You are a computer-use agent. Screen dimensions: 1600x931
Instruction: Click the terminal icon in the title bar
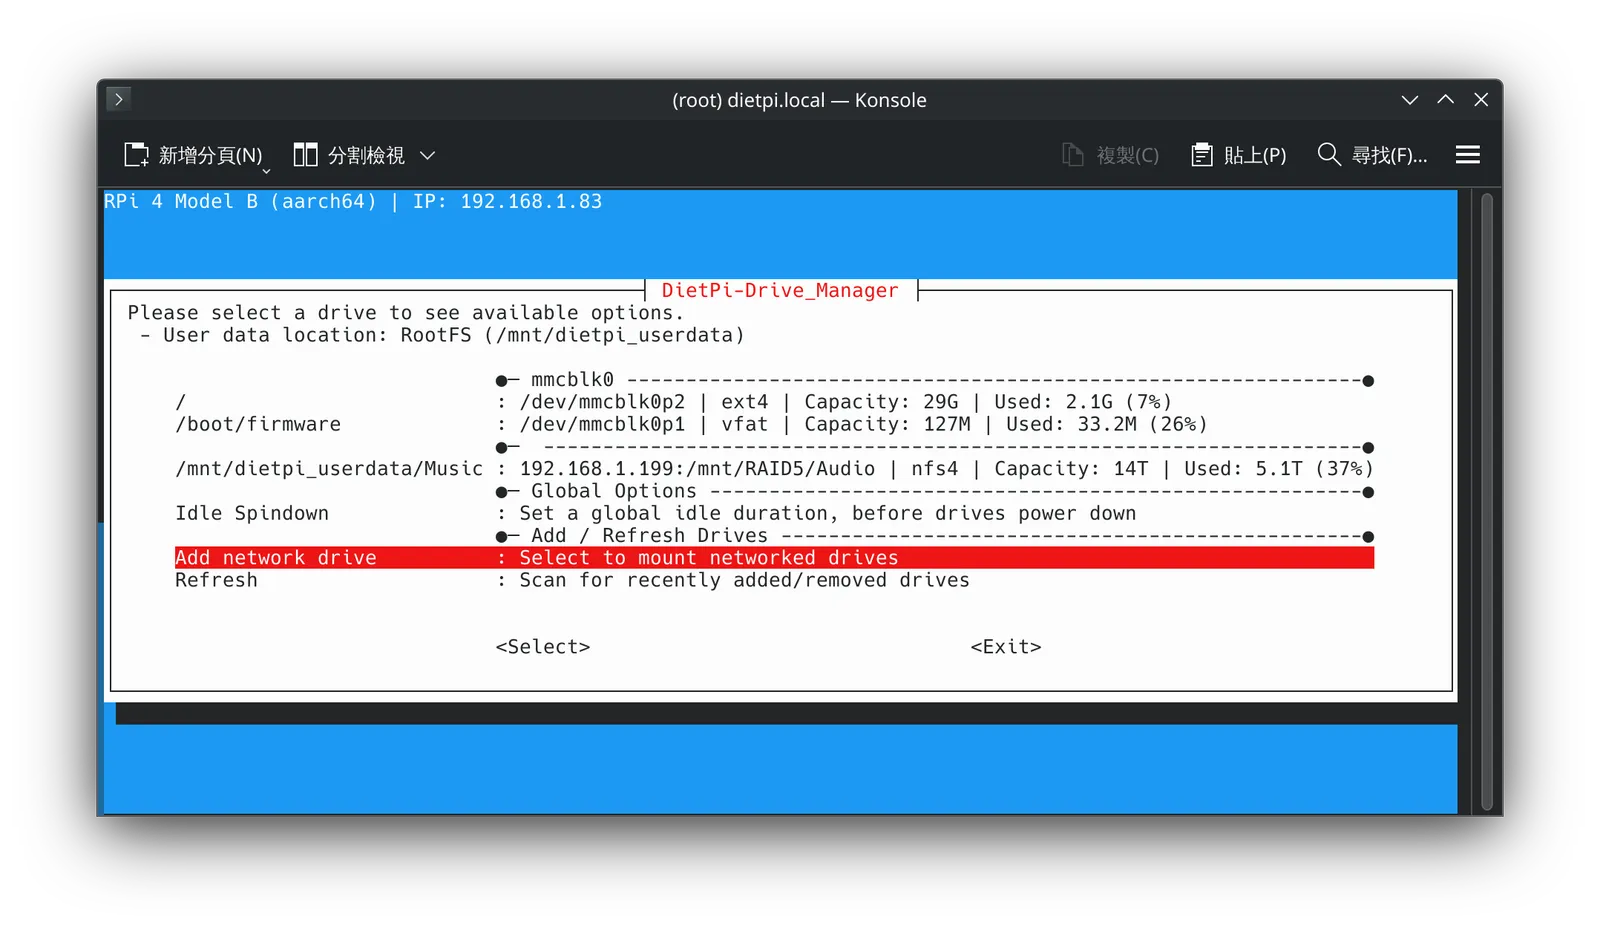(118, 99)
